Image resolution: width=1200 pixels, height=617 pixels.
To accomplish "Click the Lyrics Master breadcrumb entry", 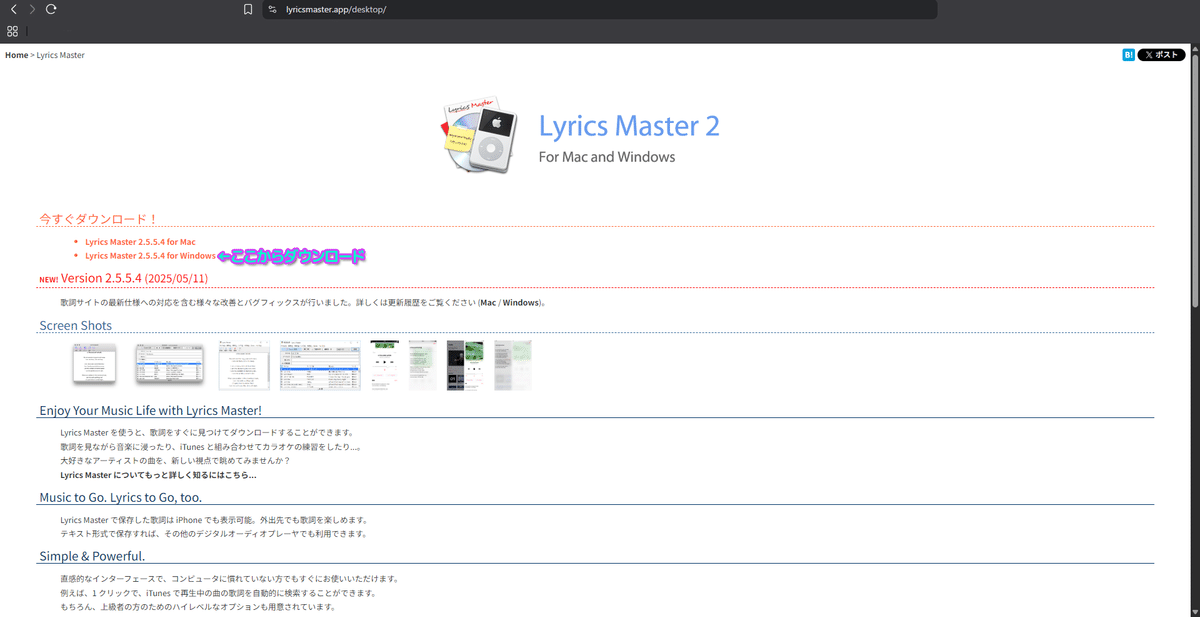I will [x=60, y=55].
